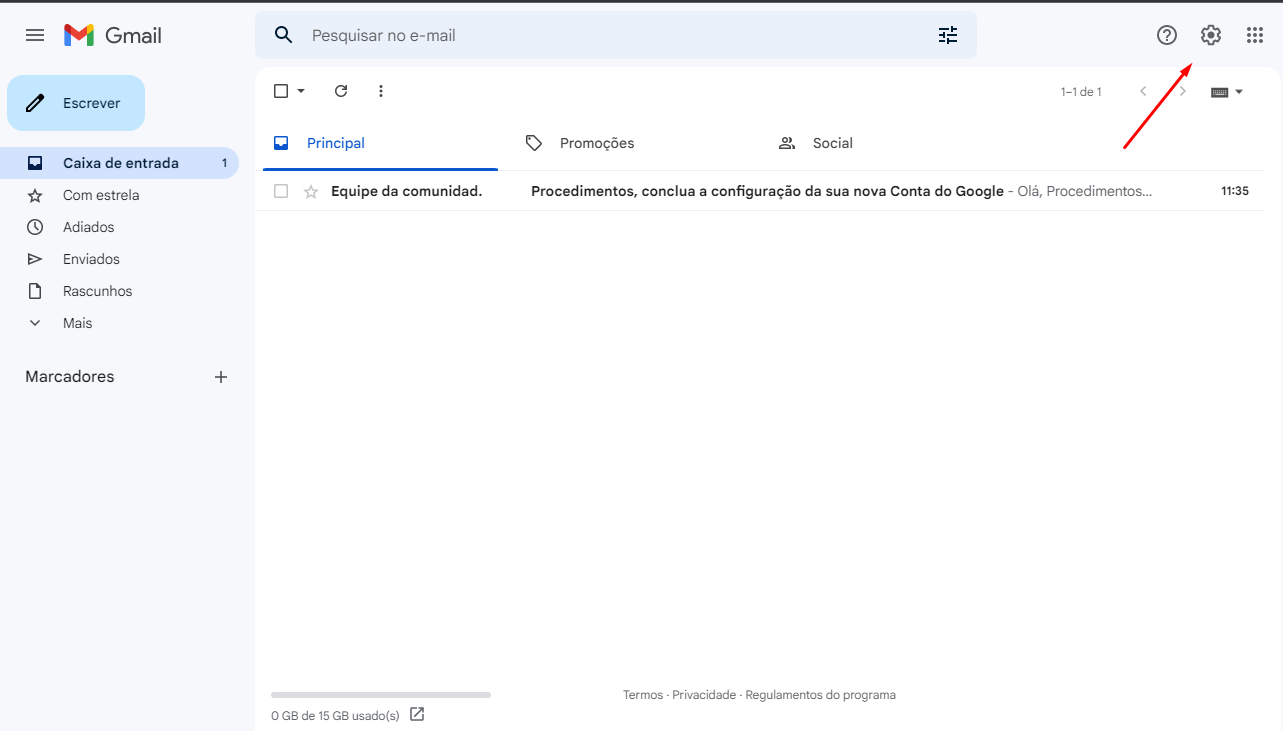Click the storage usage progress bar
The width and height of the screenshot is (1283, 731).
[x=381, y=694]
